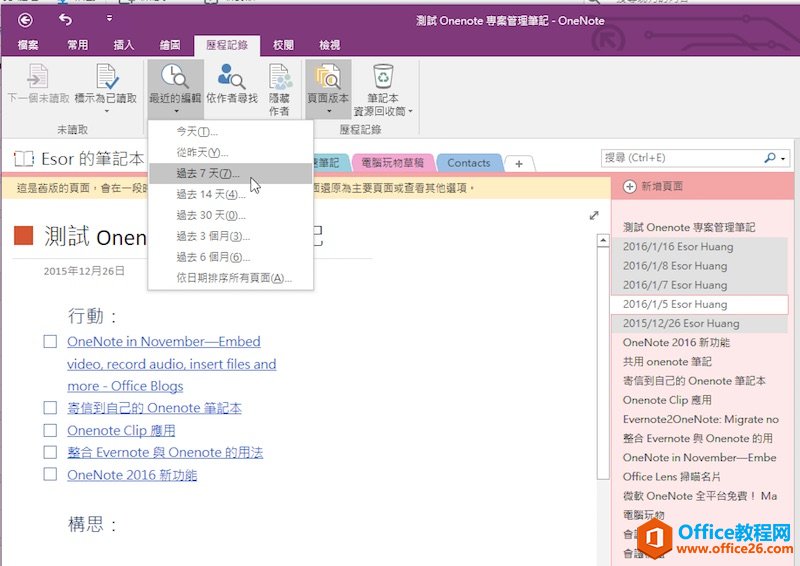Open the Onenote Clip 應用 link

tap(121, 431)
